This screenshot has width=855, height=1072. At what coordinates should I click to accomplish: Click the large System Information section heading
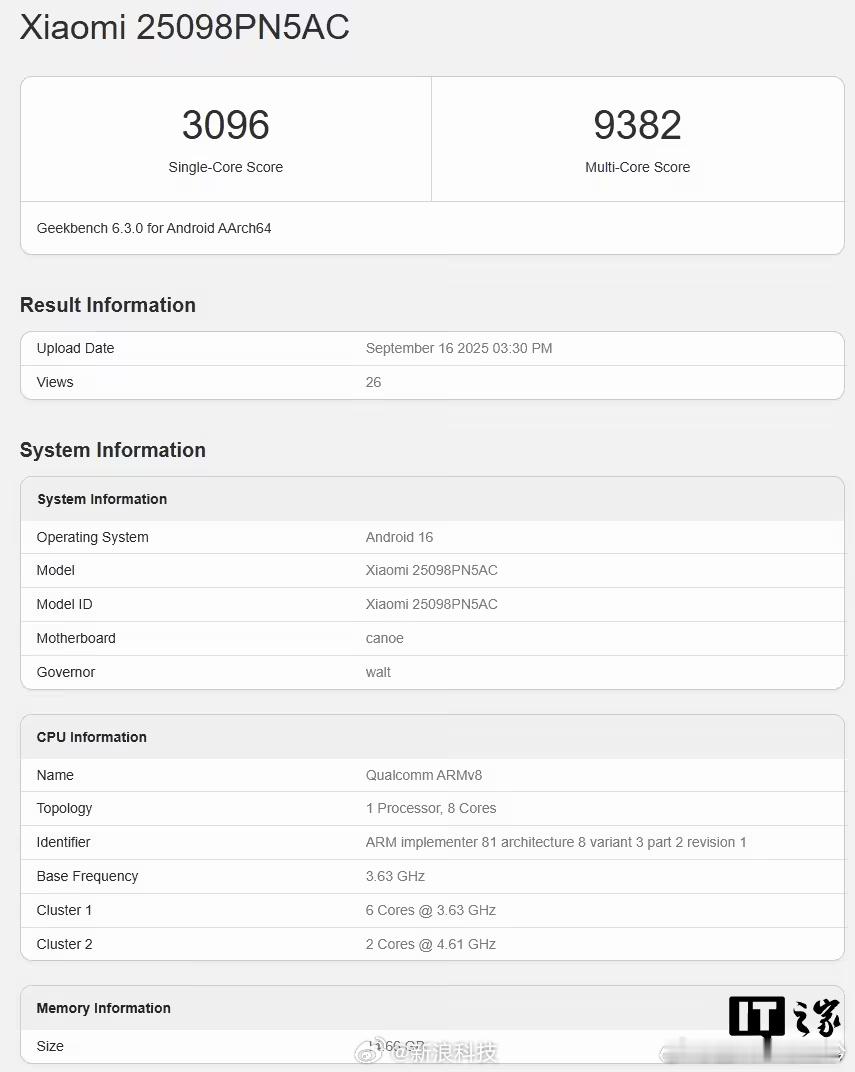tap(113, 450)
